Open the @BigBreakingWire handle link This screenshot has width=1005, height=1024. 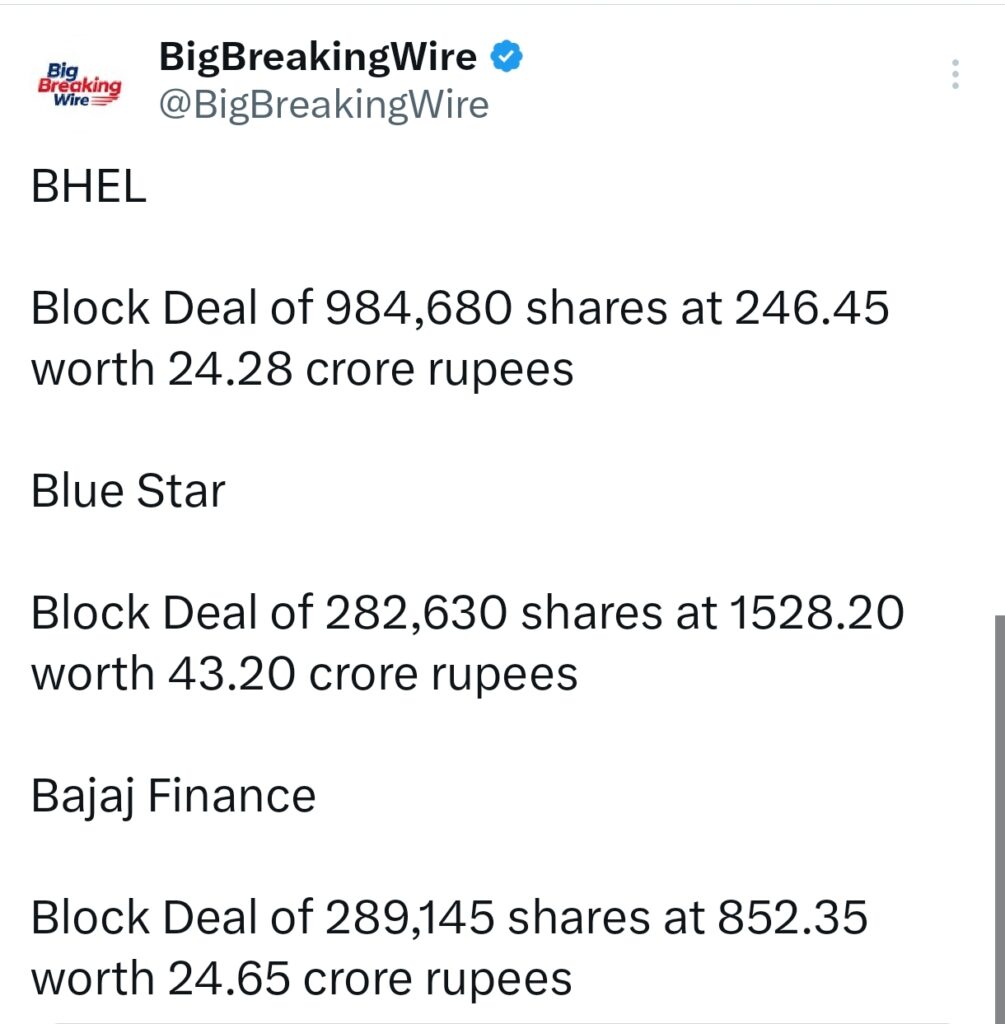click(x=324, y=103)
